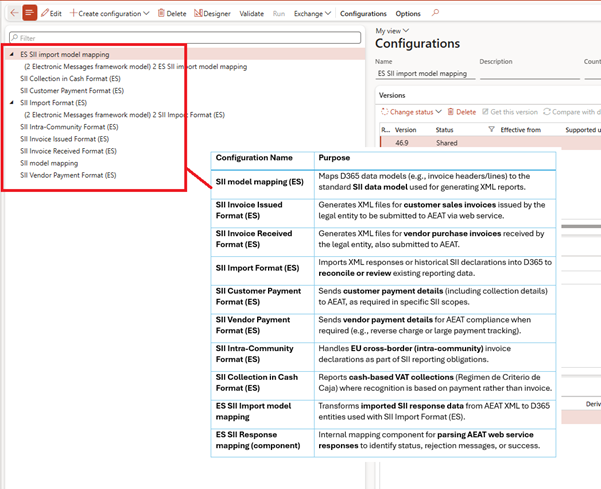Select SII Intra-Community Format (ES) tree item
This screenshot has width=601, height=489.
[x=69, y=127]
